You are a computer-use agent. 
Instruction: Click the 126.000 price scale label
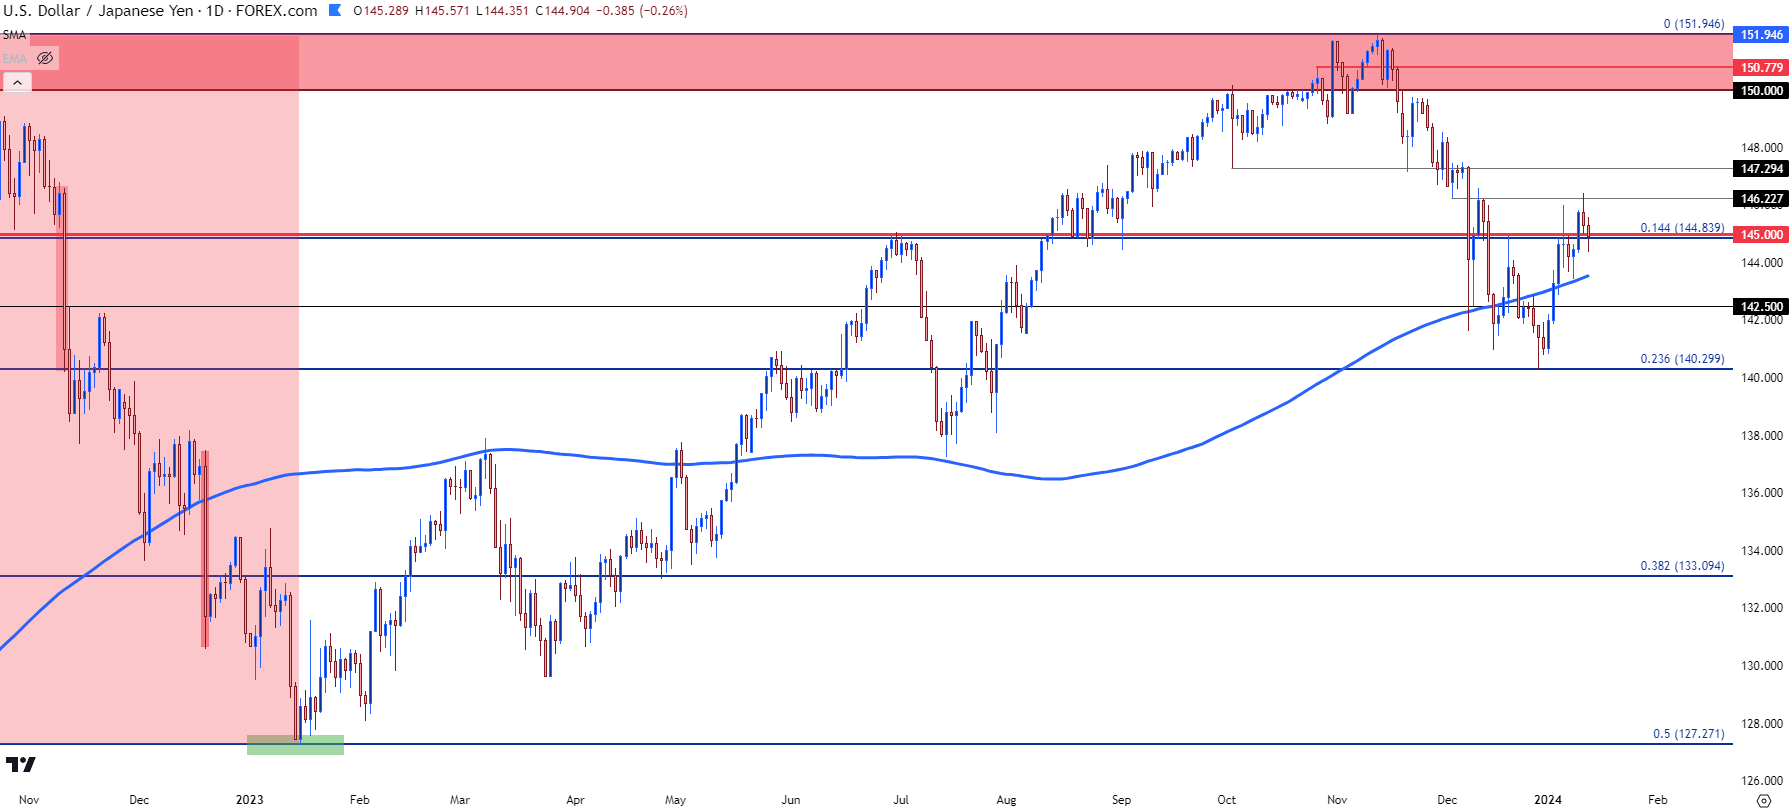(1761, 781)
